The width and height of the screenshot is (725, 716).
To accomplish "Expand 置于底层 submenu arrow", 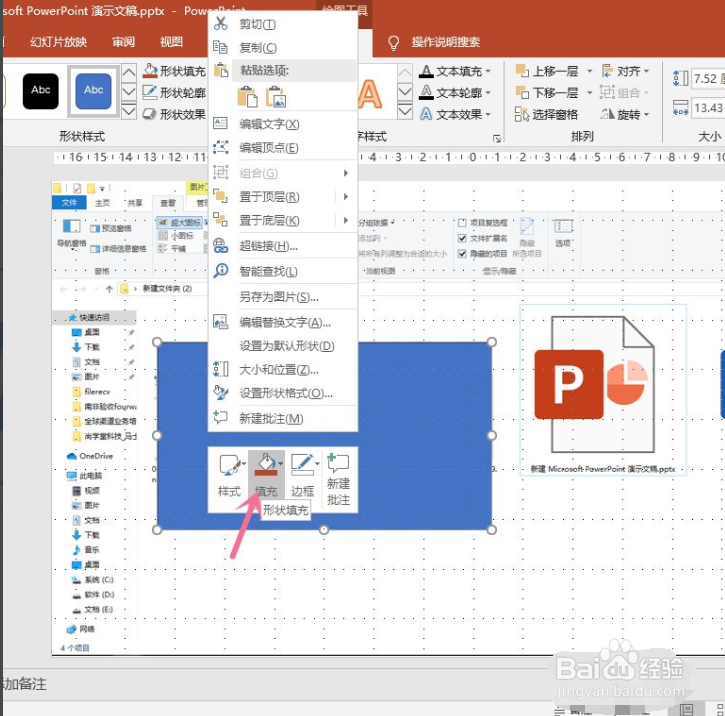I will coord(345,220).
